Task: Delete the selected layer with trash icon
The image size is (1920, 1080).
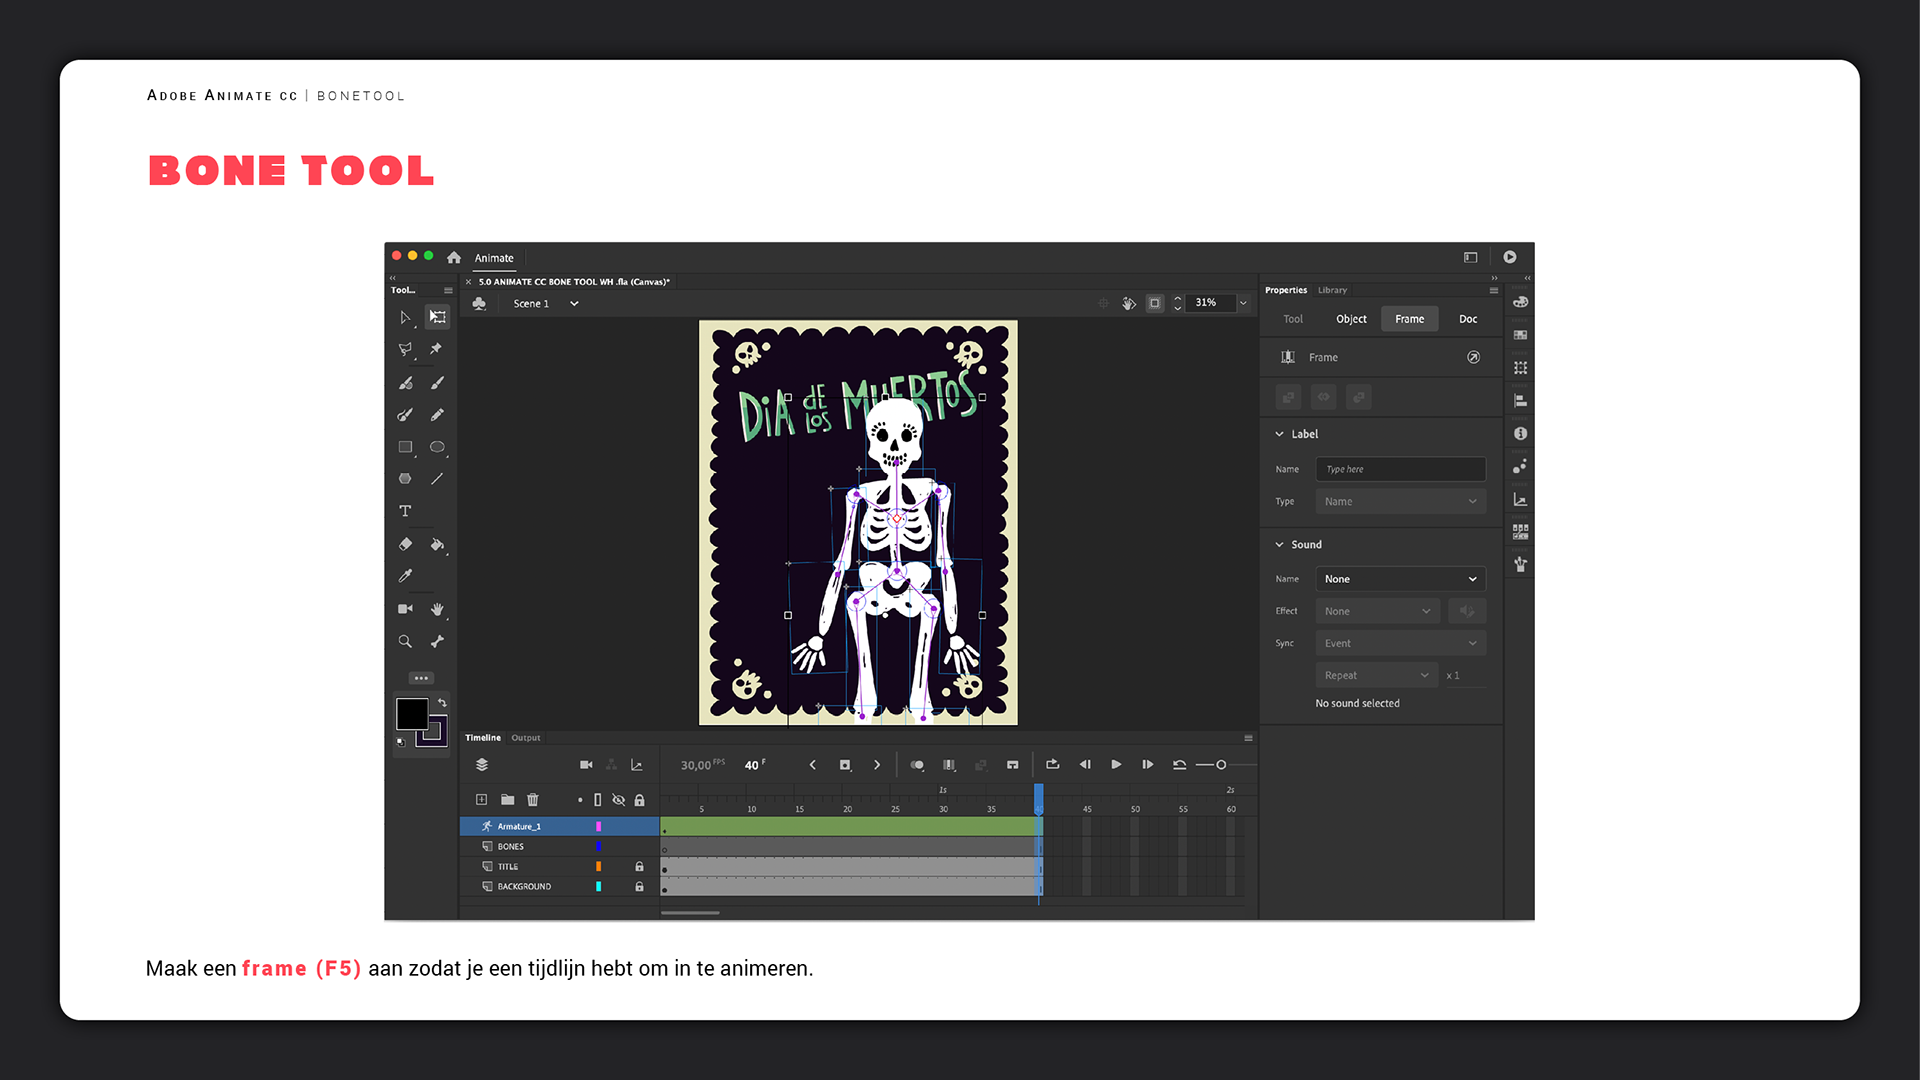Action: point(533,800)
